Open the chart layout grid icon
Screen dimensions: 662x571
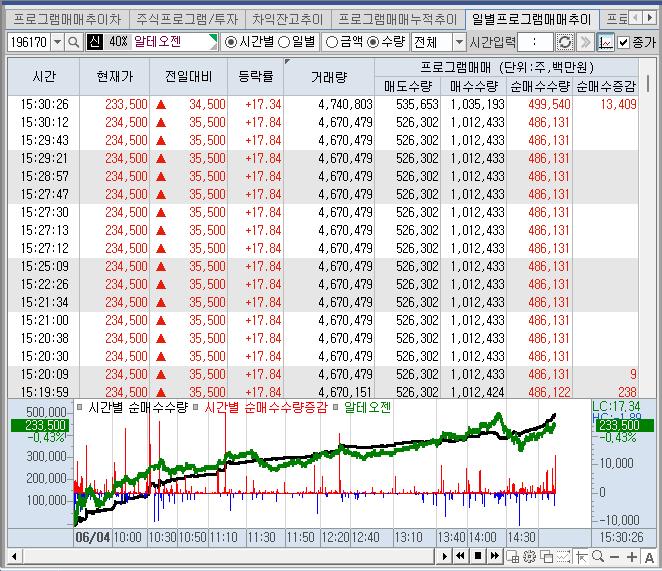coord(513,557)
